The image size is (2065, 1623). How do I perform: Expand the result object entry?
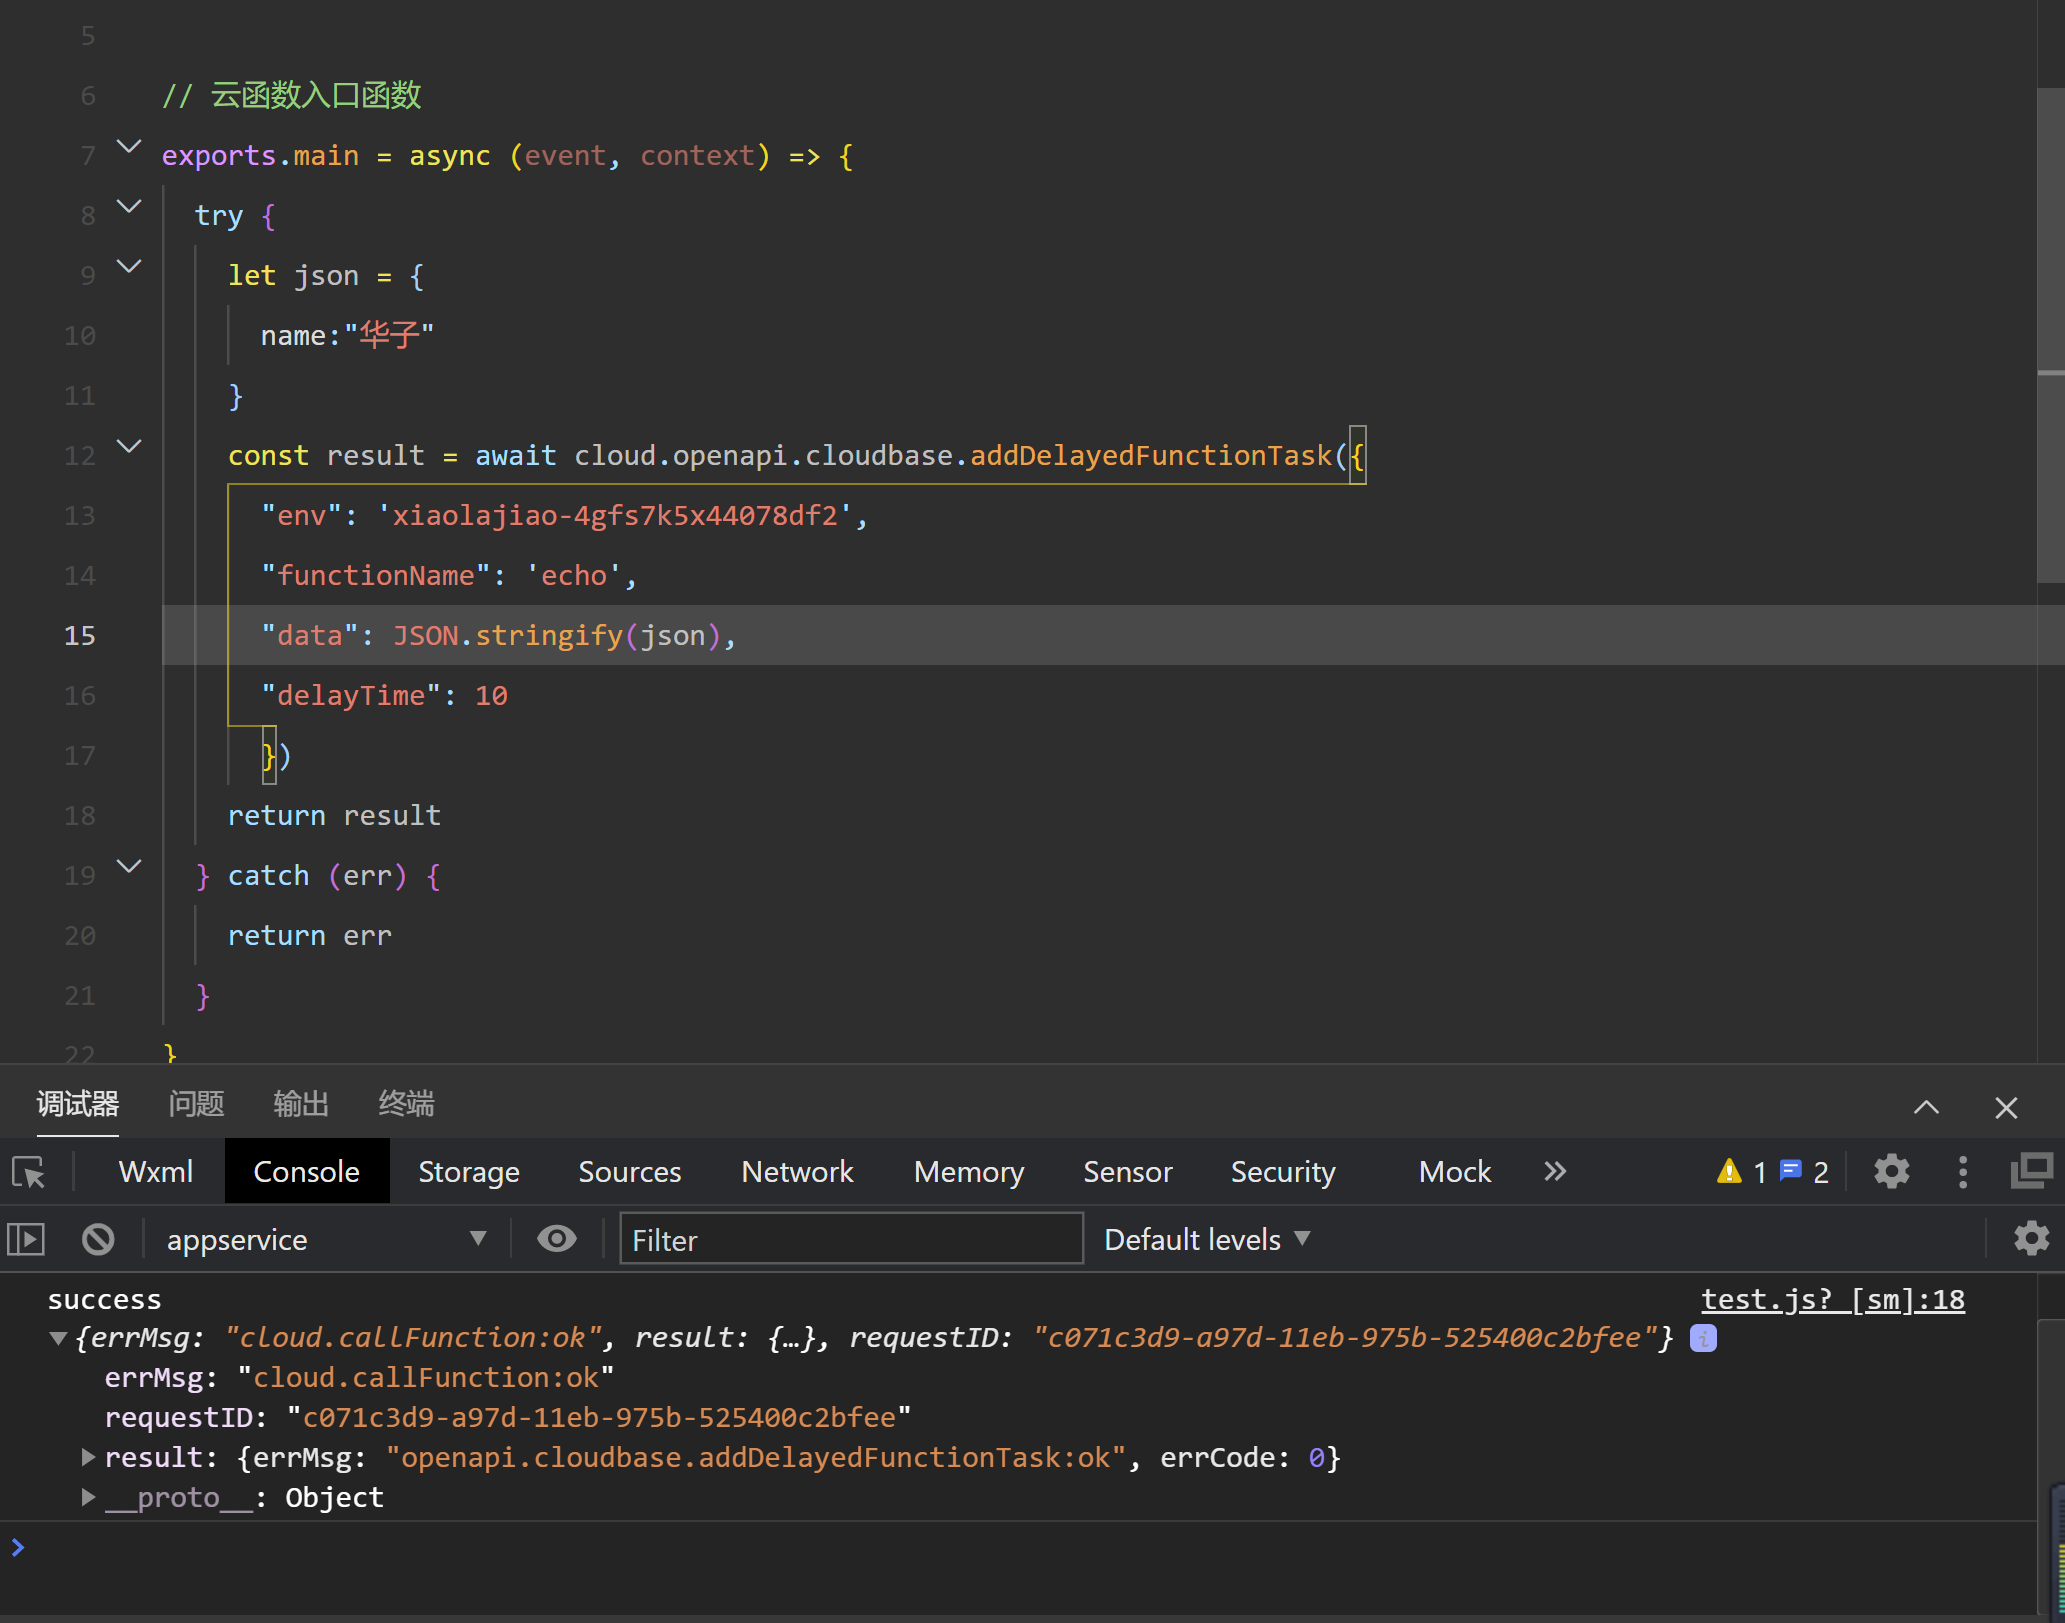[x=88, y=1458]
